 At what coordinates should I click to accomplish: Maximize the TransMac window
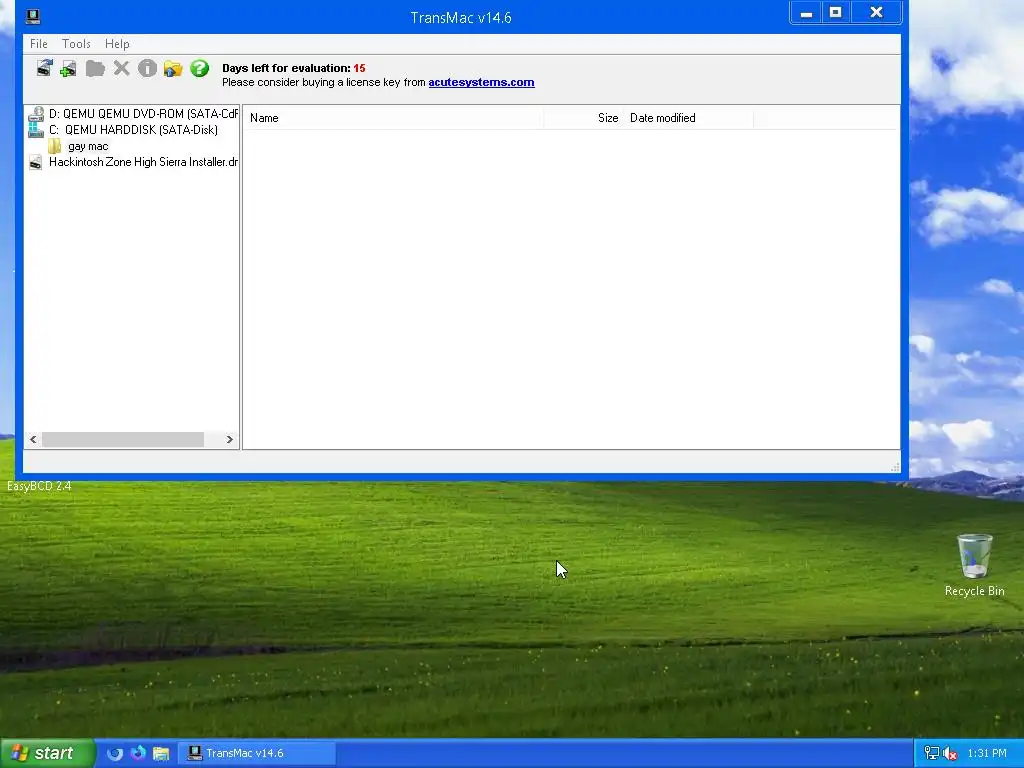click(836, 13)
